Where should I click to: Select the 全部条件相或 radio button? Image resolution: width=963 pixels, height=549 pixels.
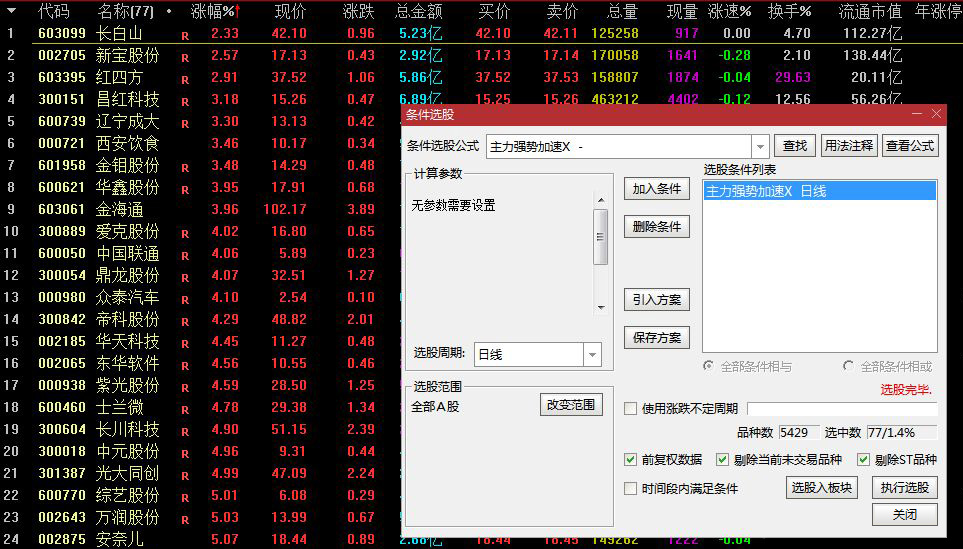click(849, 366)
